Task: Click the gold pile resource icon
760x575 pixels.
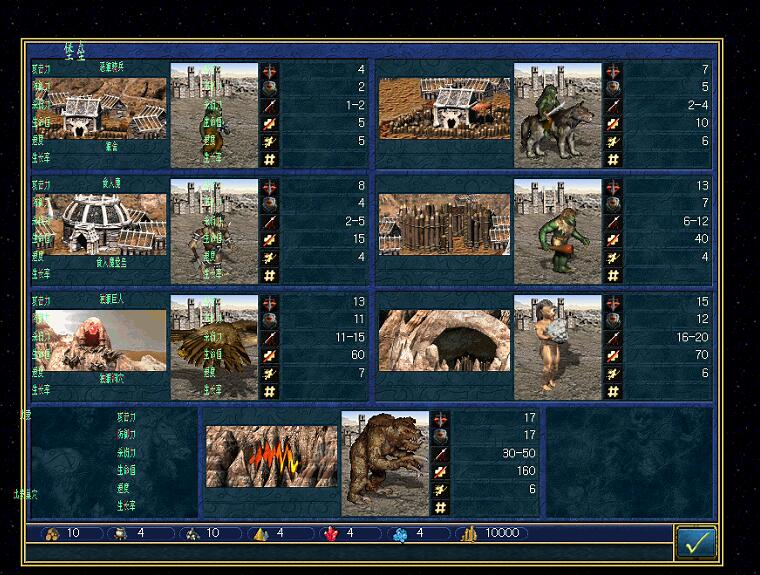Action: [x=468, y=534]
